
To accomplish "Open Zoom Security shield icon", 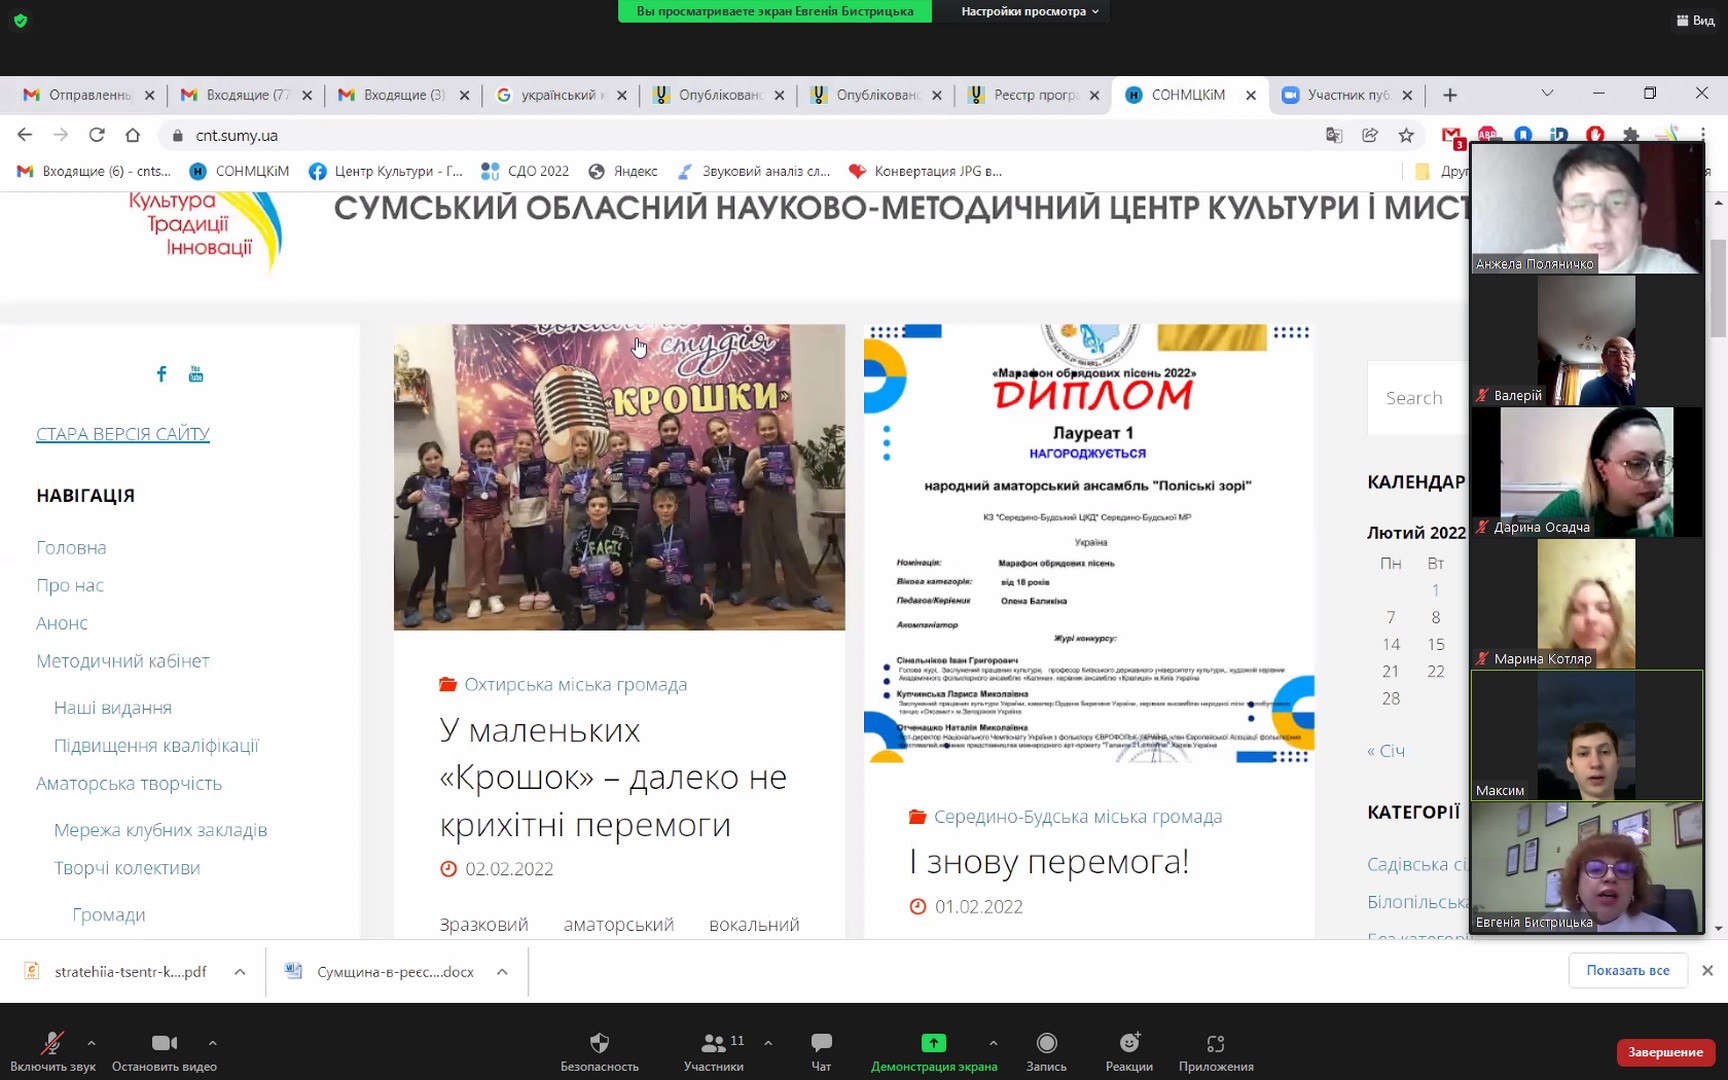I will (x=599, y=1044).
